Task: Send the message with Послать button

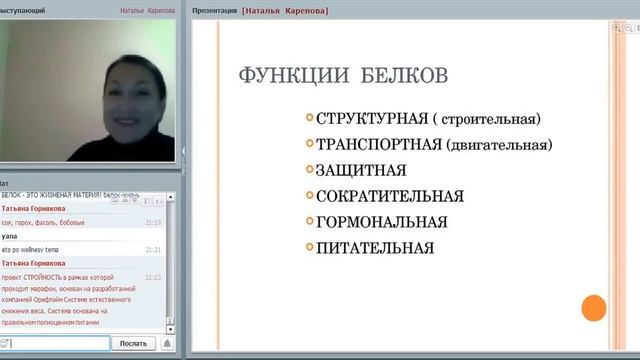Action: coord(133,343)
